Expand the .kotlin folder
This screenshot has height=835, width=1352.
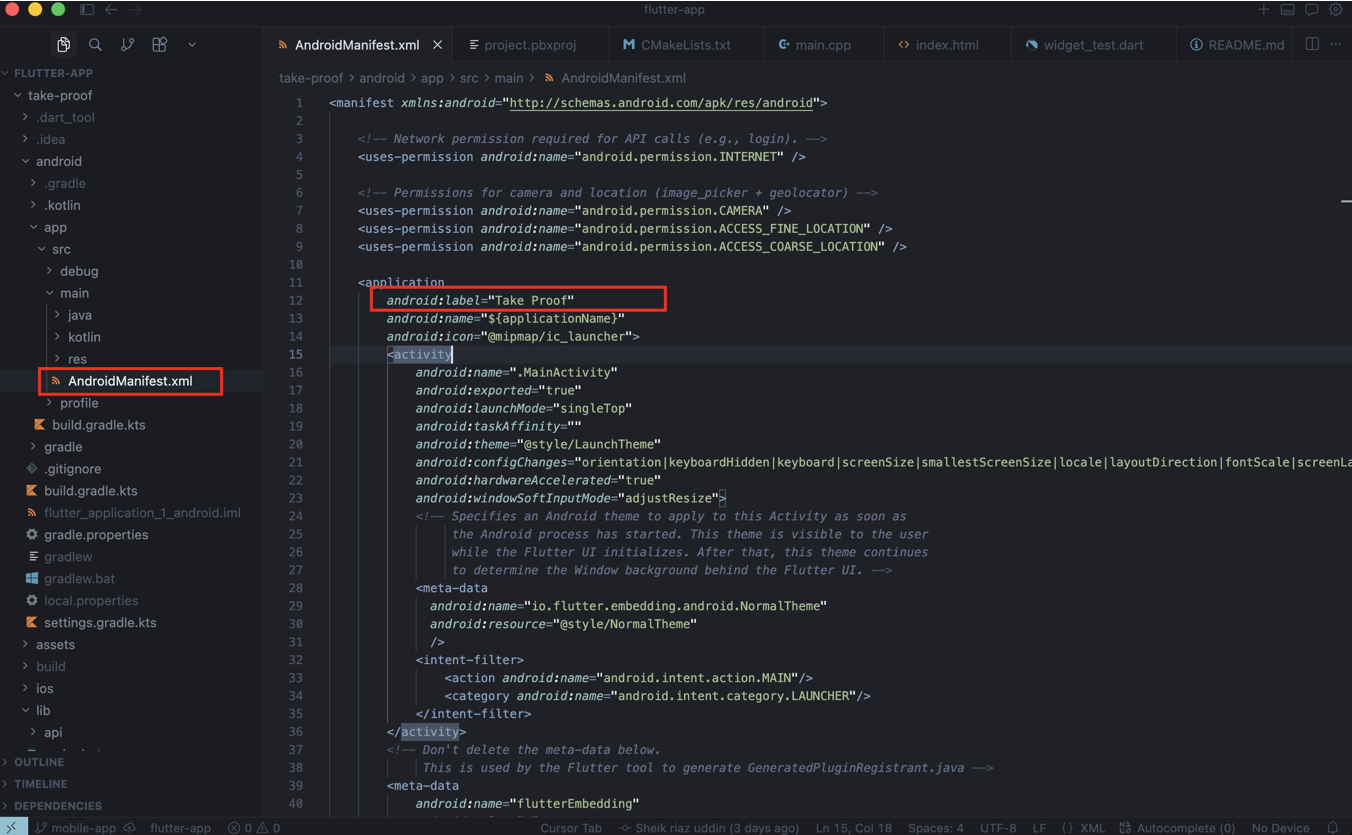click(131, 205)
